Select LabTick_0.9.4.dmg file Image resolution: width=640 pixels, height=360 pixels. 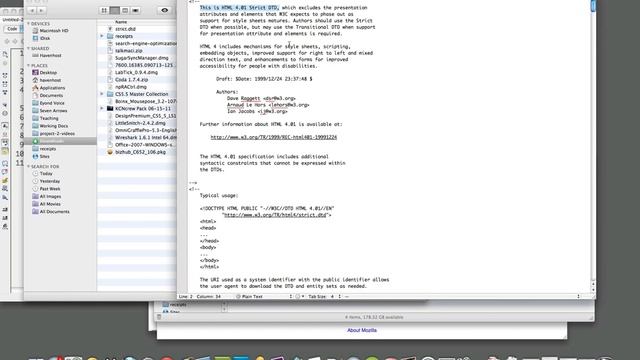pos(137,72)
